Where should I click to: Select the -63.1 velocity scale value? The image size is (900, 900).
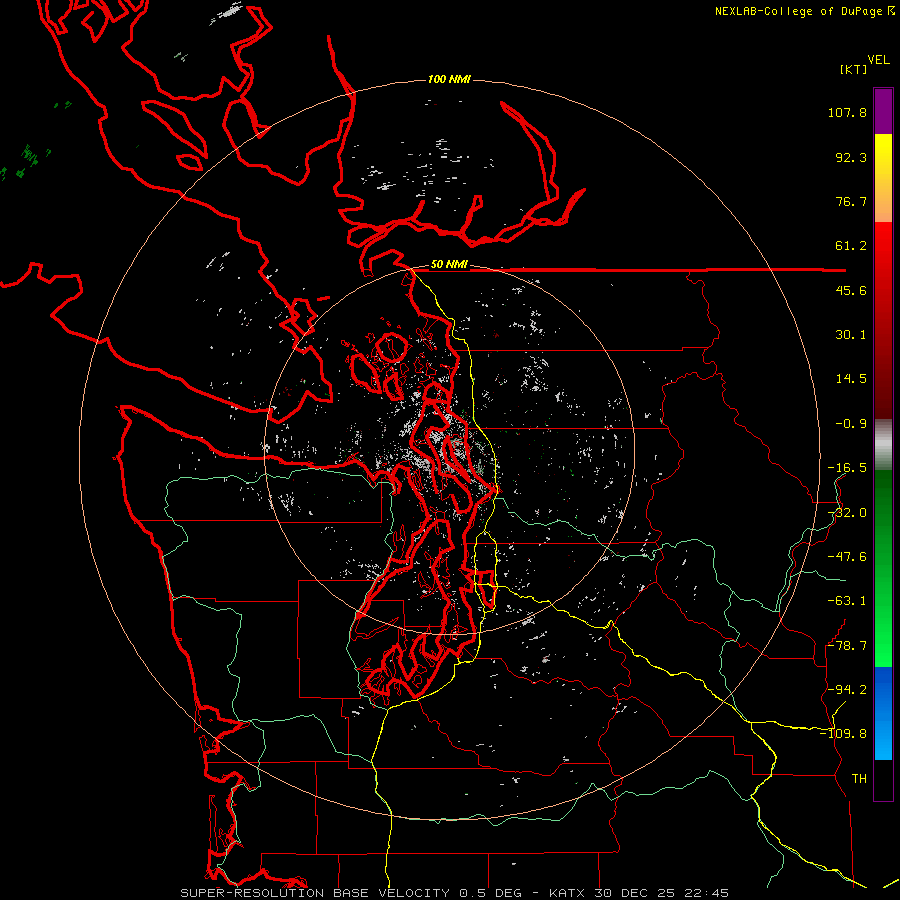(x=847, y=601)
